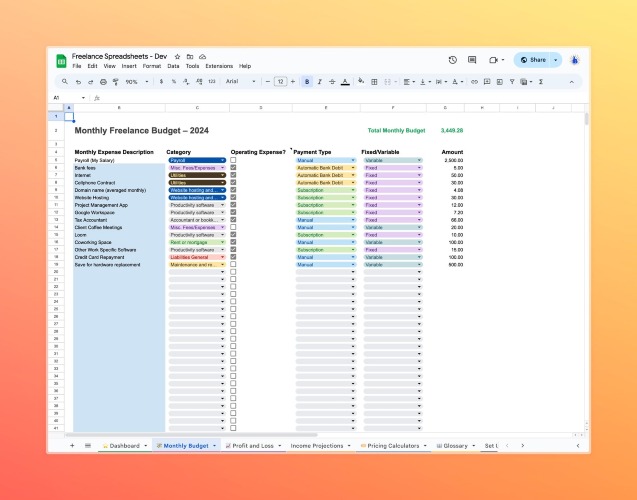
Task: Click the paint format roller icon
Action: click(116, 82)
